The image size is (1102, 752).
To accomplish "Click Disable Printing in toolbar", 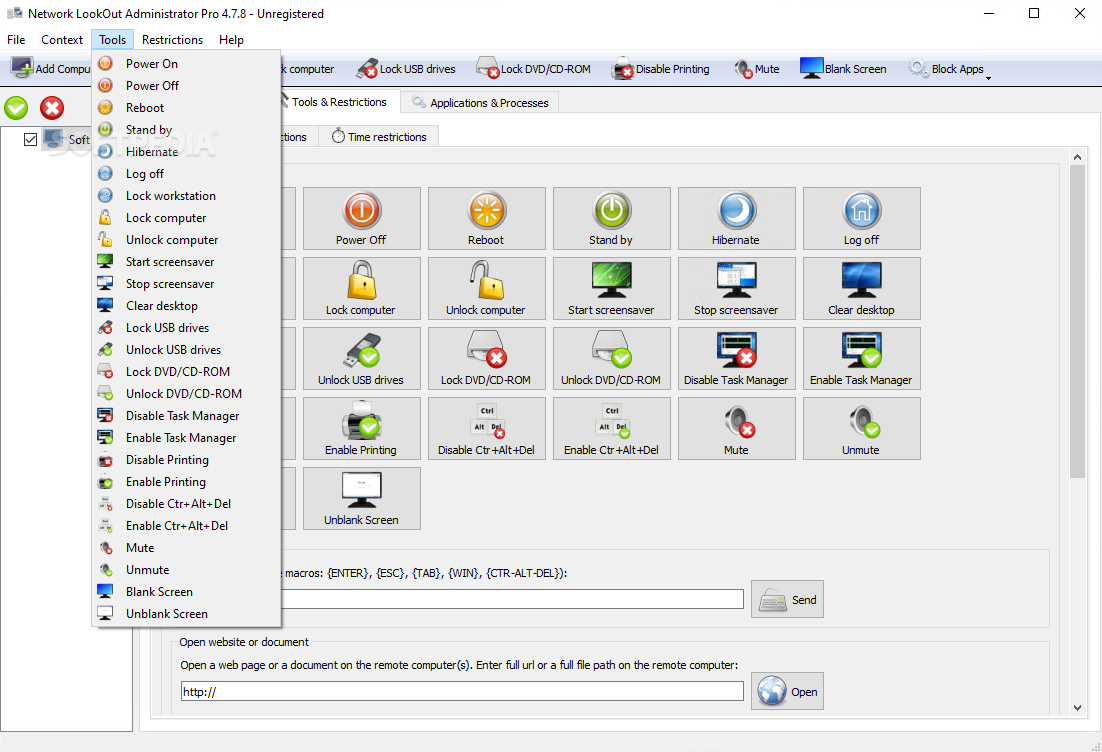I will coord(661,69).
